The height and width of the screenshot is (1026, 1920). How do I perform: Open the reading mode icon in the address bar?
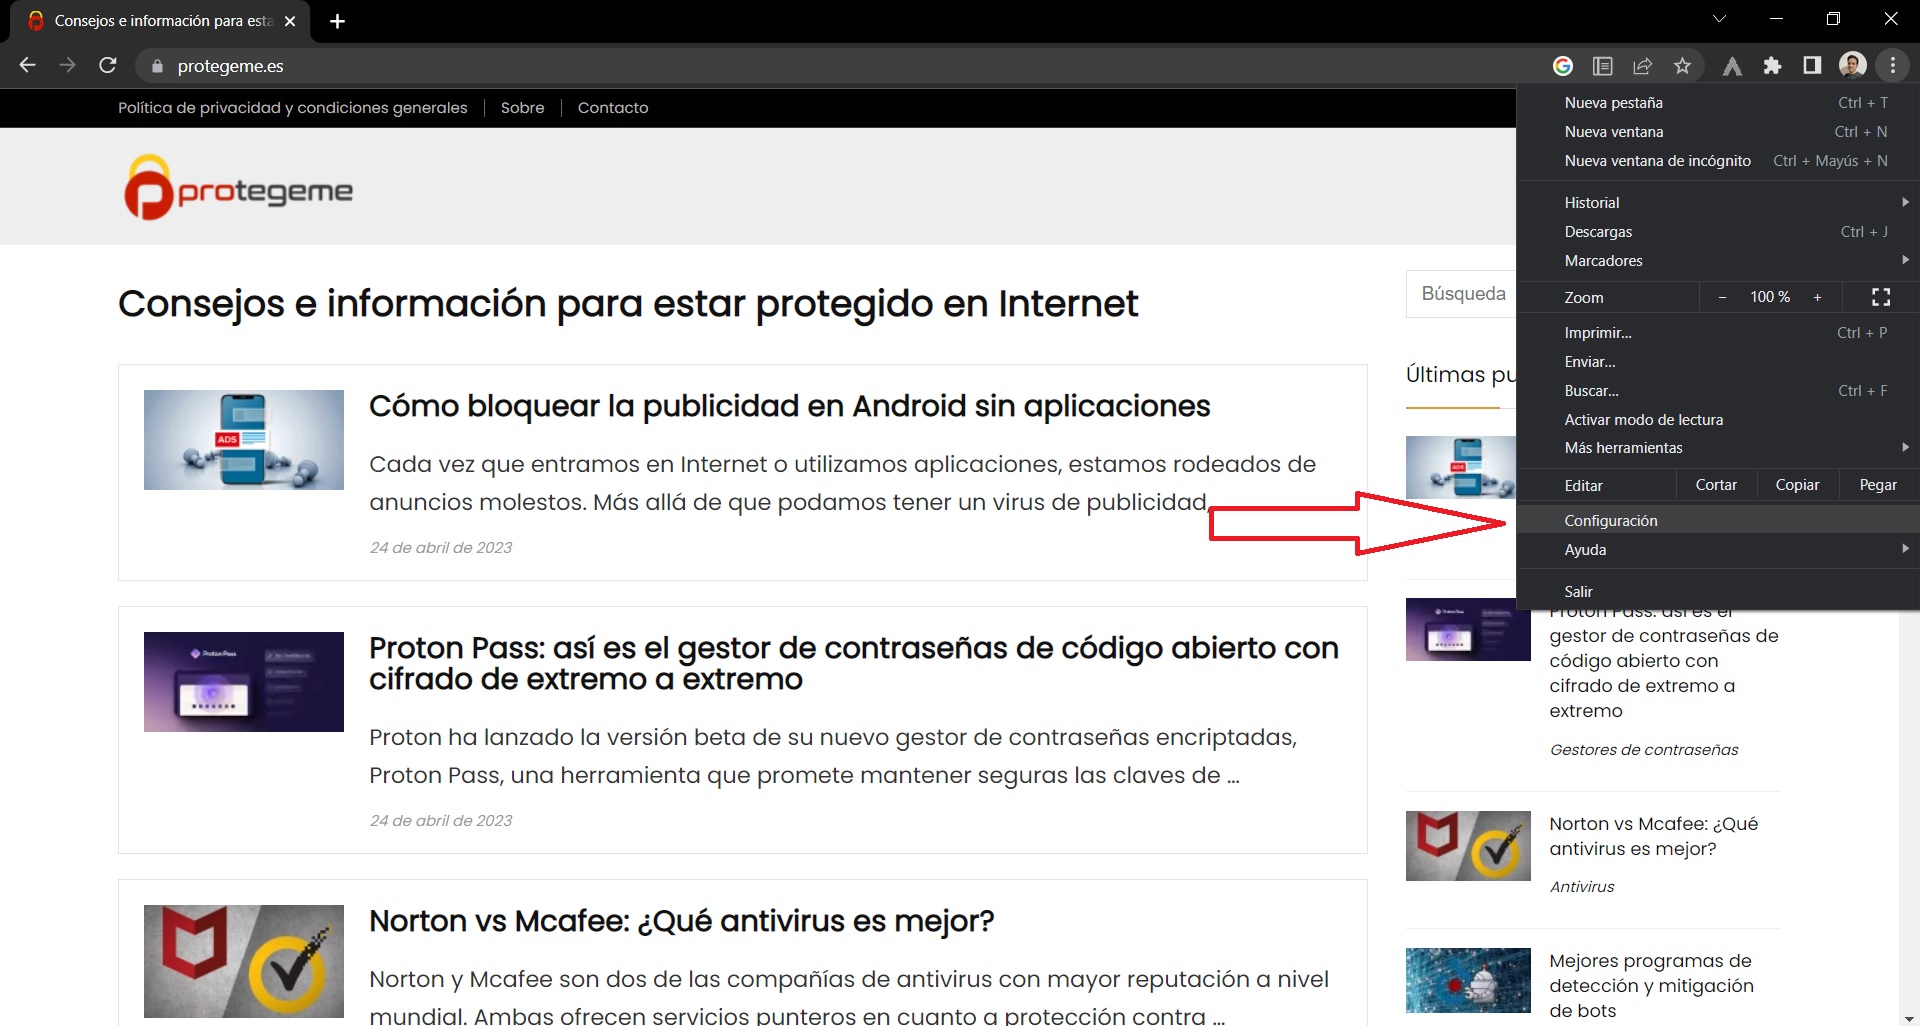click(1603, 66)
